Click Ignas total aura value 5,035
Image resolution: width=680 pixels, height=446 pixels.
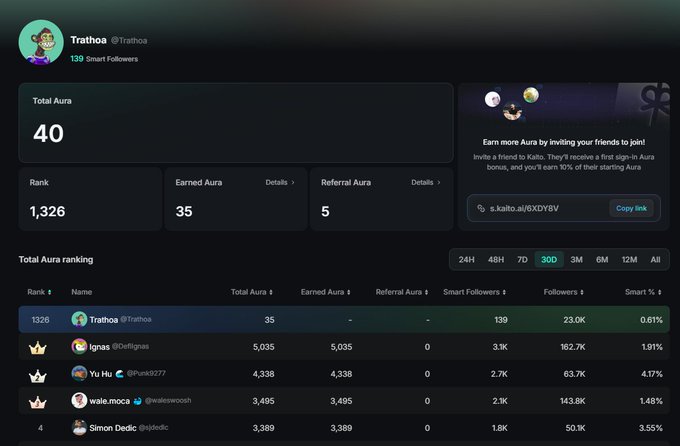(x=264, y=347)
